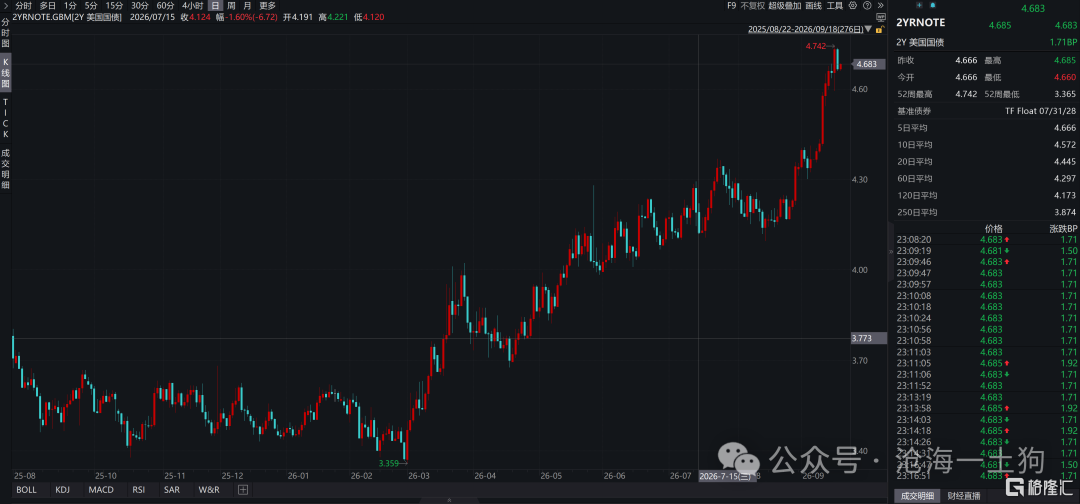
Task: Expand more toolbar options double-chevron
Action: [x=881, y=6]
